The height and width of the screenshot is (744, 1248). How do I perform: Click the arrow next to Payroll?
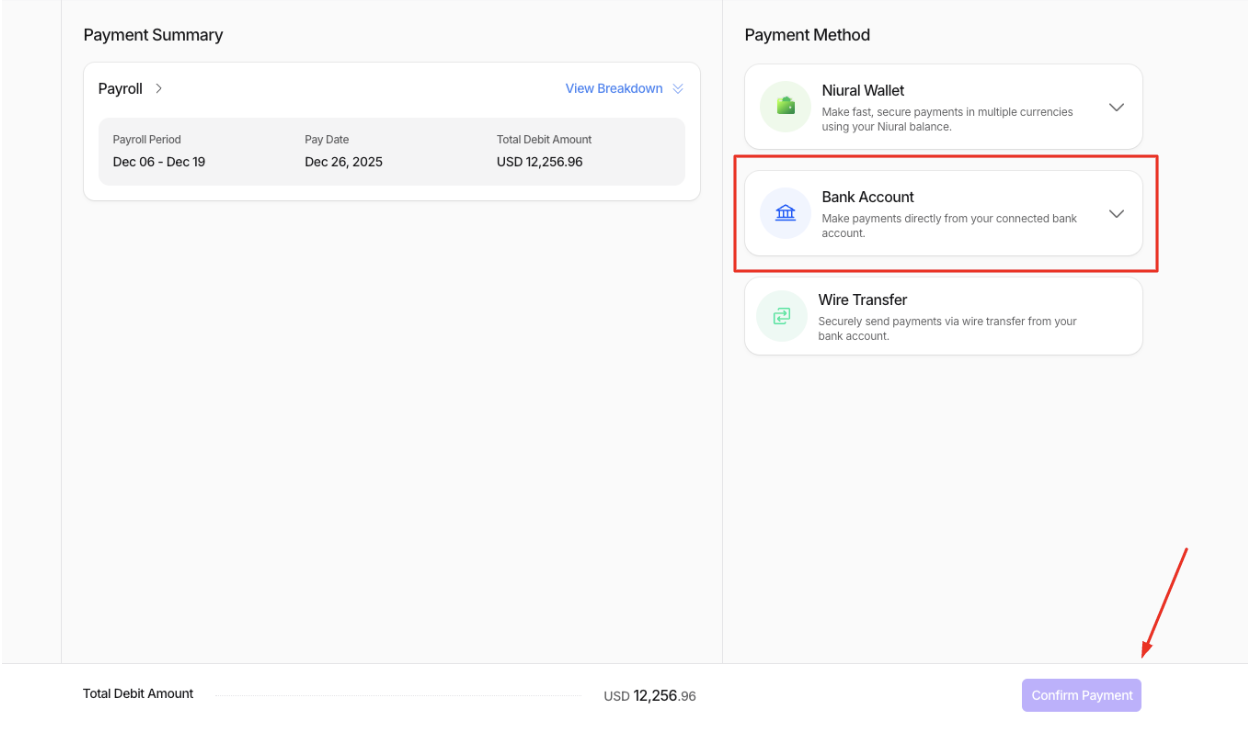[x=159, y=89]
